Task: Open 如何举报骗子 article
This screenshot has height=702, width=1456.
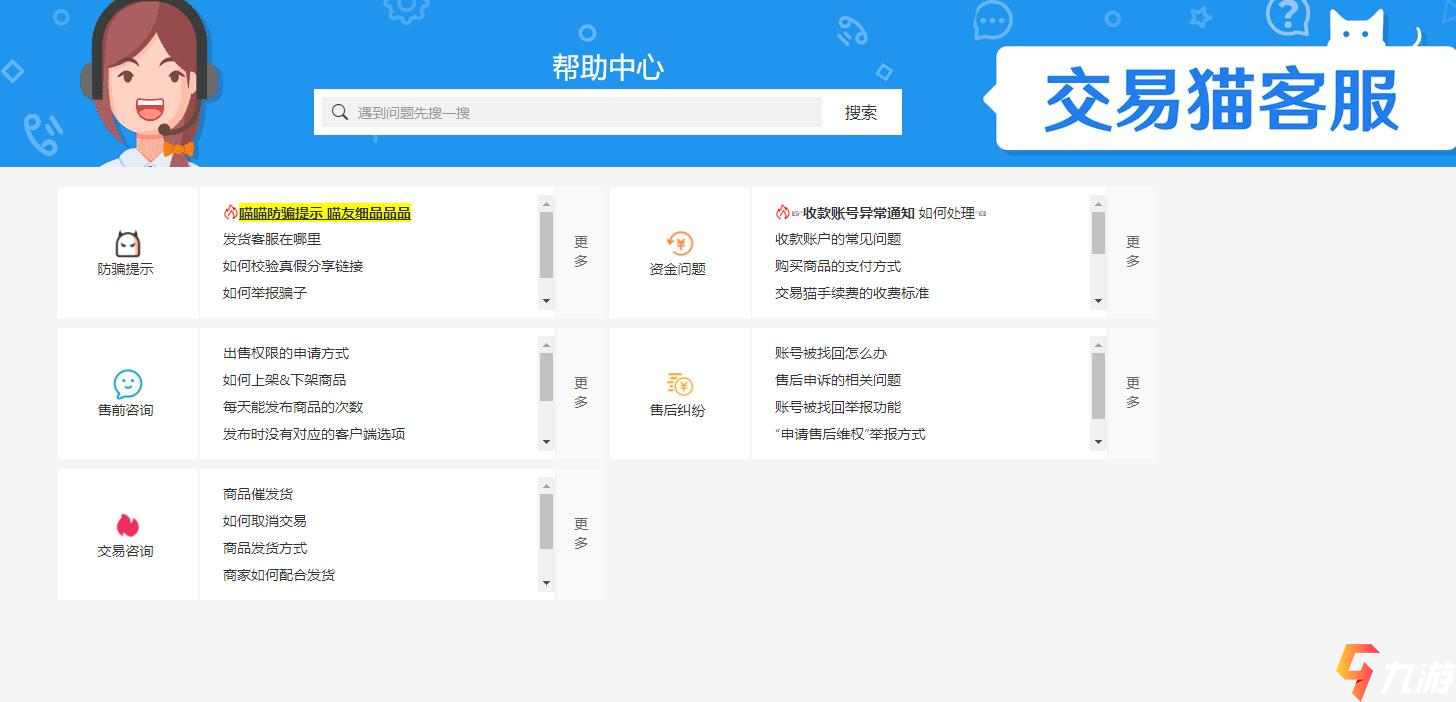Action: 265,294
